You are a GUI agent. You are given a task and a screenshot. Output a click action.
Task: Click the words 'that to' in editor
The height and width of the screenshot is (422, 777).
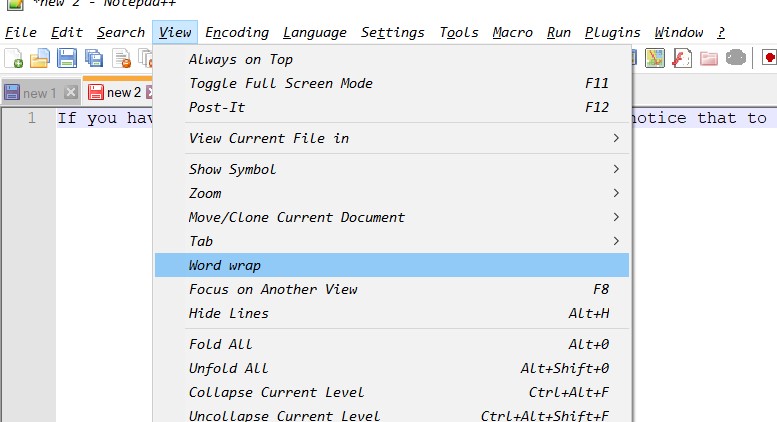(732, 118)
